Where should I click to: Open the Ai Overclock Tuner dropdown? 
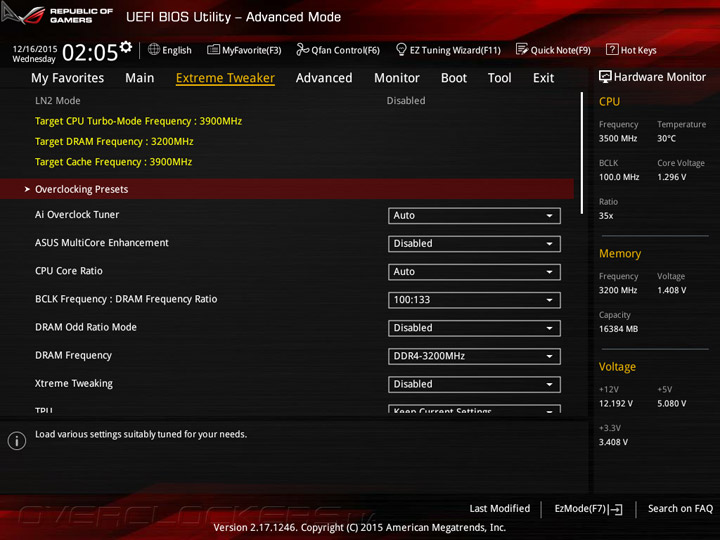point(474,215)
